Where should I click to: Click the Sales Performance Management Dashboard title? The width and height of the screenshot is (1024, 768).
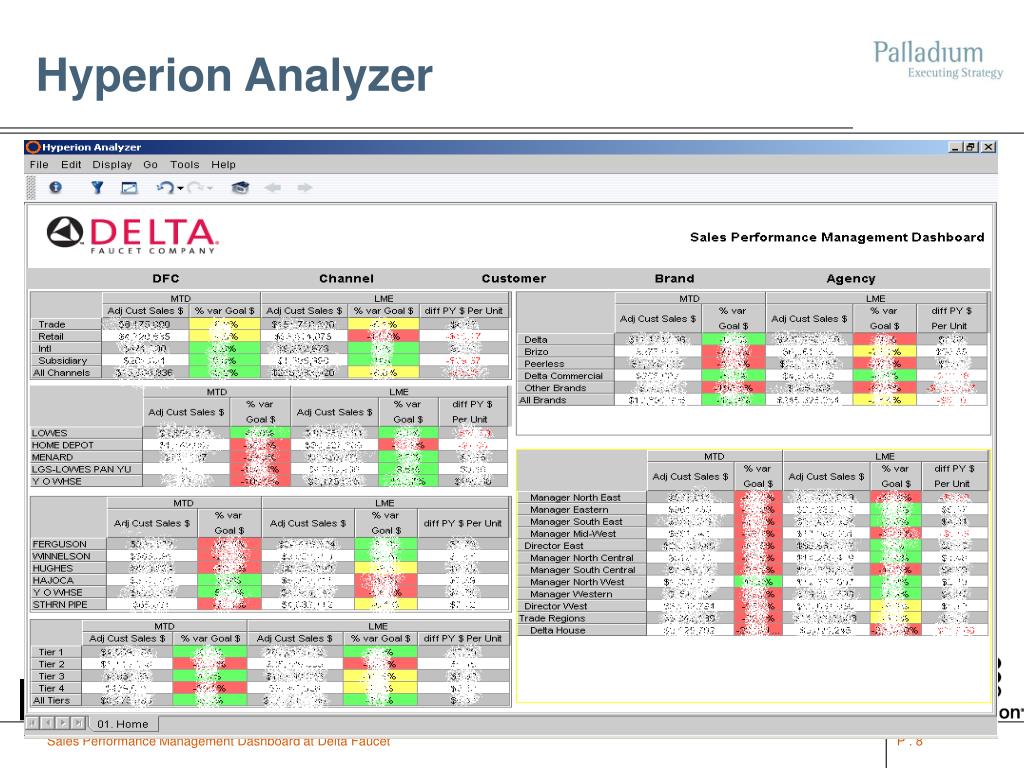(837, 237)
